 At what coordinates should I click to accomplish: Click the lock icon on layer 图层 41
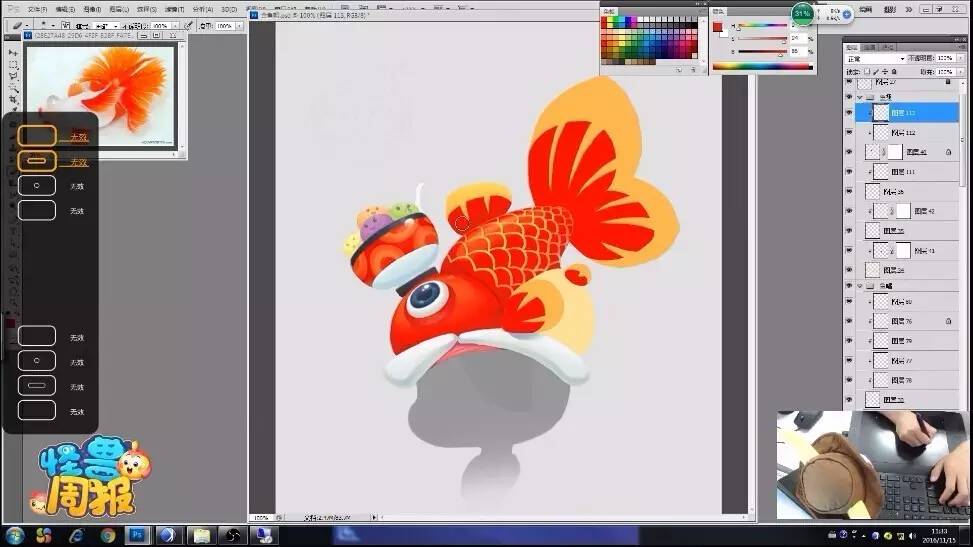click(x=949, y=152)
